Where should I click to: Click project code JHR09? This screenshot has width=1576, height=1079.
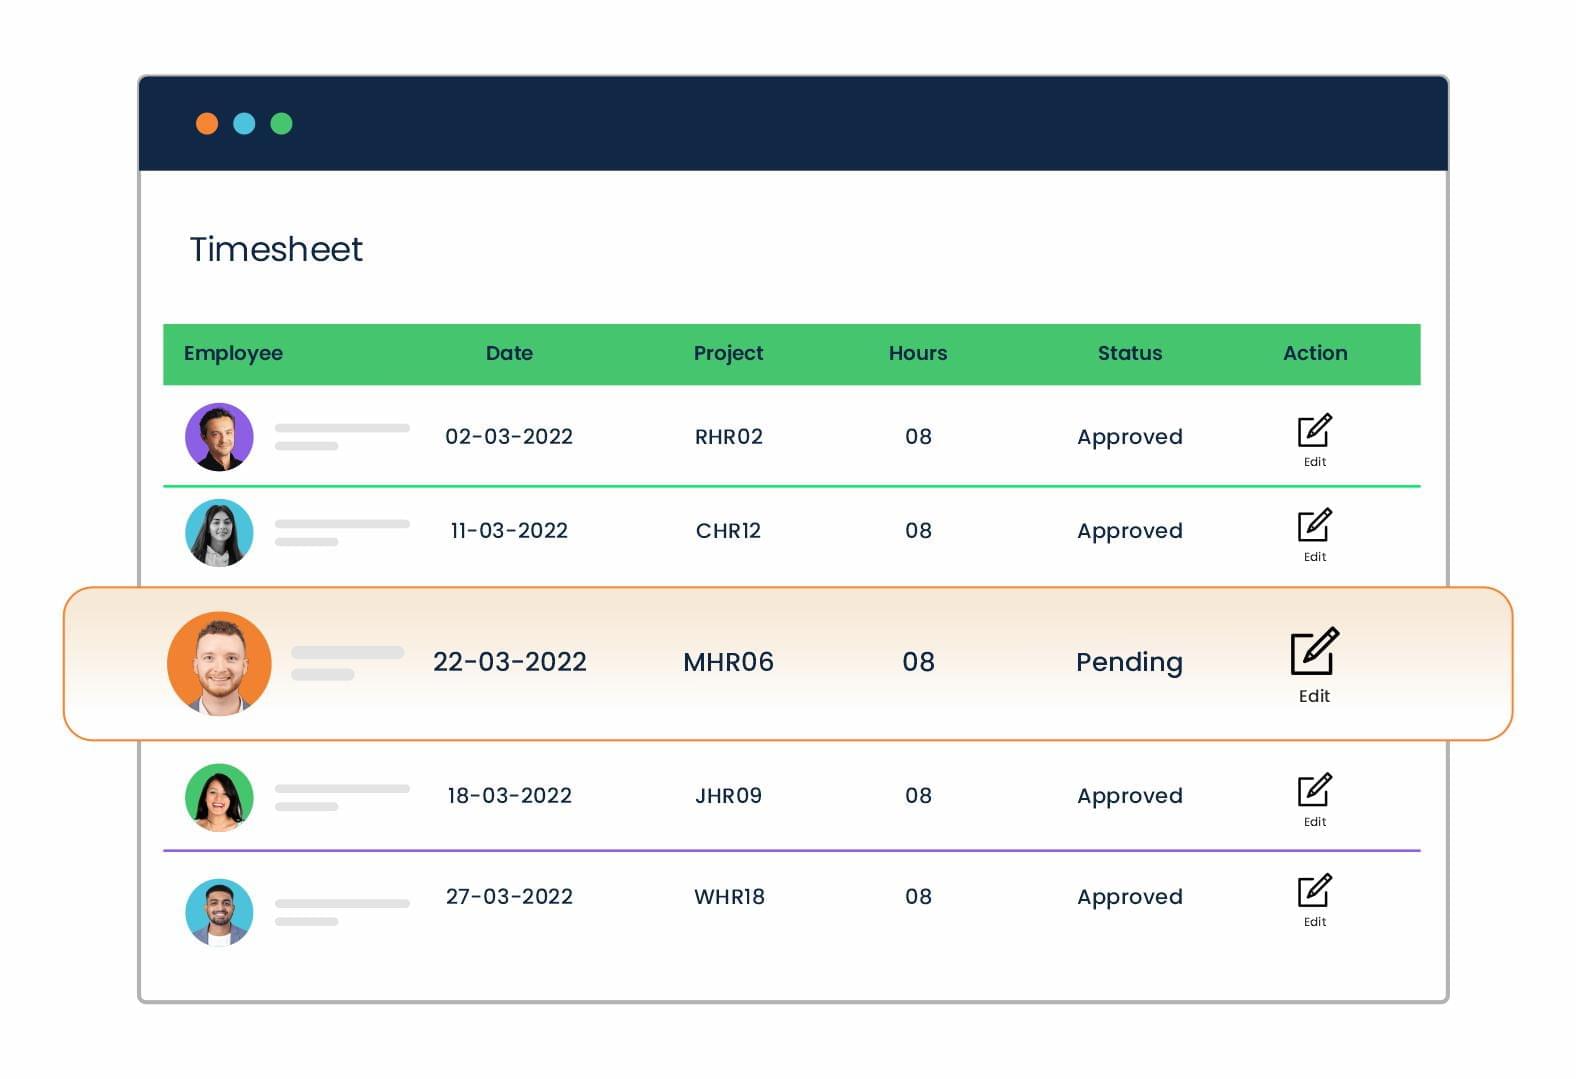(728, 796)
